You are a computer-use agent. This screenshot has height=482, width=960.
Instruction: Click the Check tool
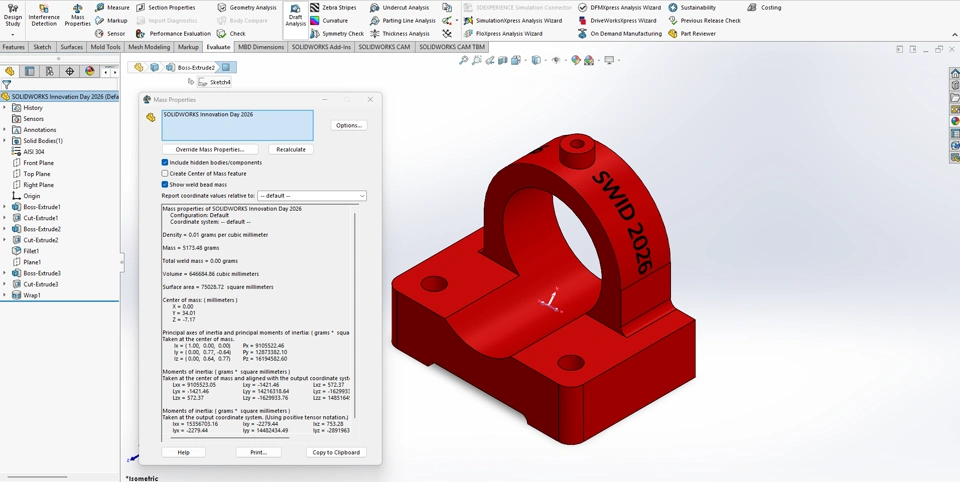click(x=232, y=34)
